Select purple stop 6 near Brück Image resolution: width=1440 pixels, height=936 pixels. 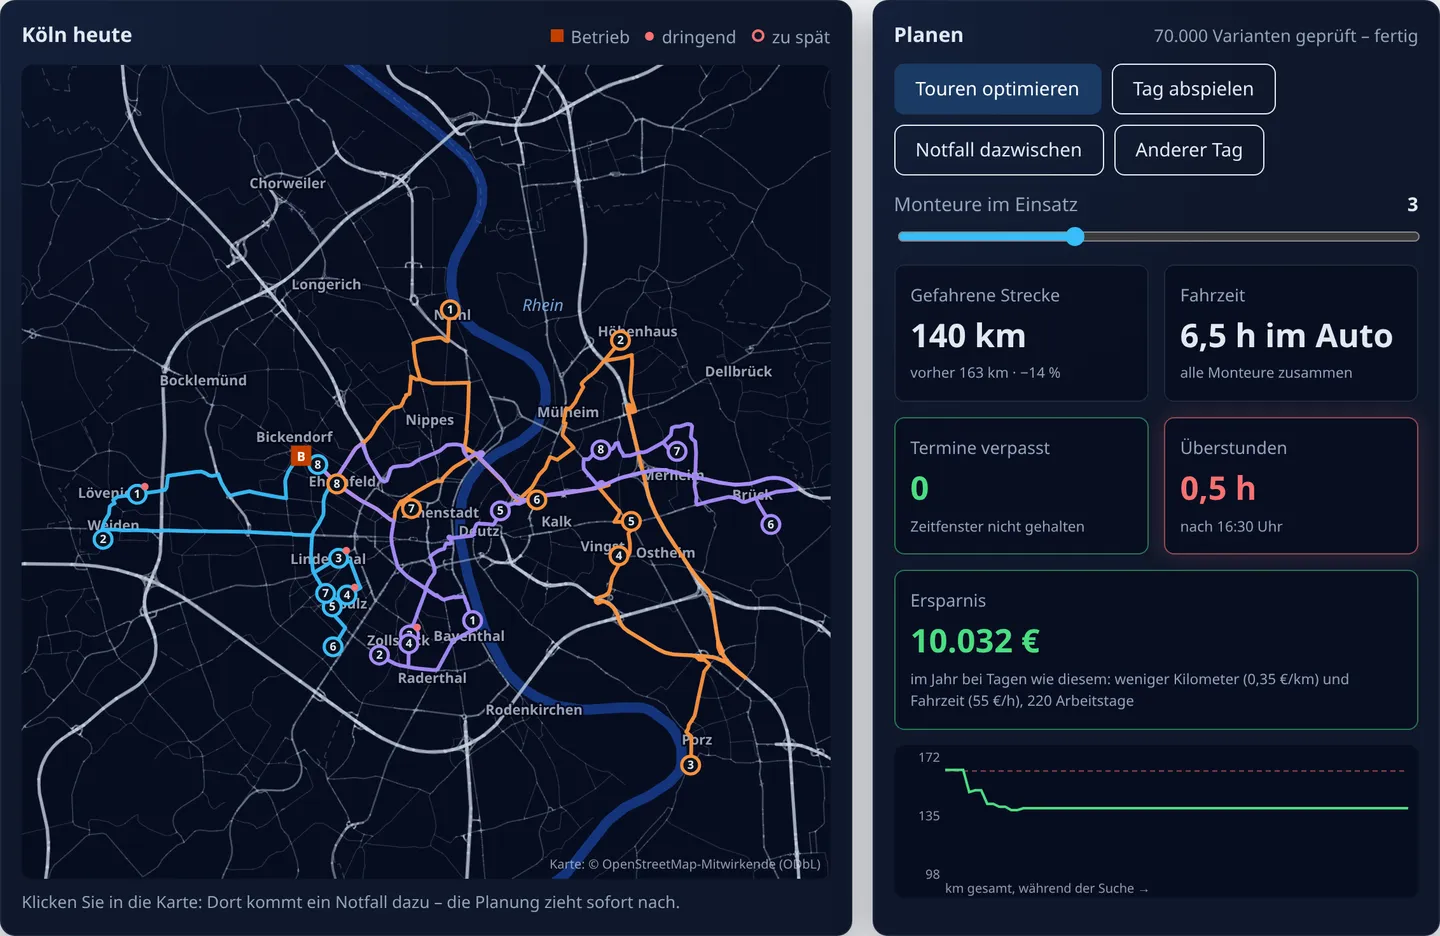pos(770,524)
